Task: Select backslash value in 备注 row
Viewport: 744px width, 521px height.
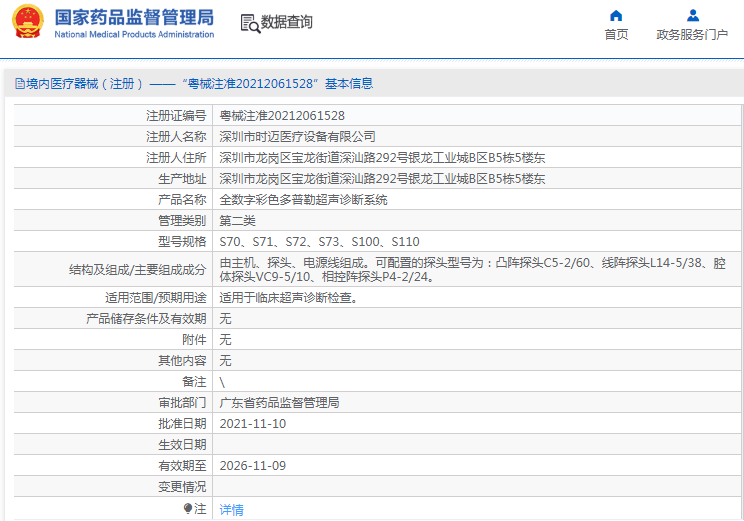Action: (x=222, y=382)
